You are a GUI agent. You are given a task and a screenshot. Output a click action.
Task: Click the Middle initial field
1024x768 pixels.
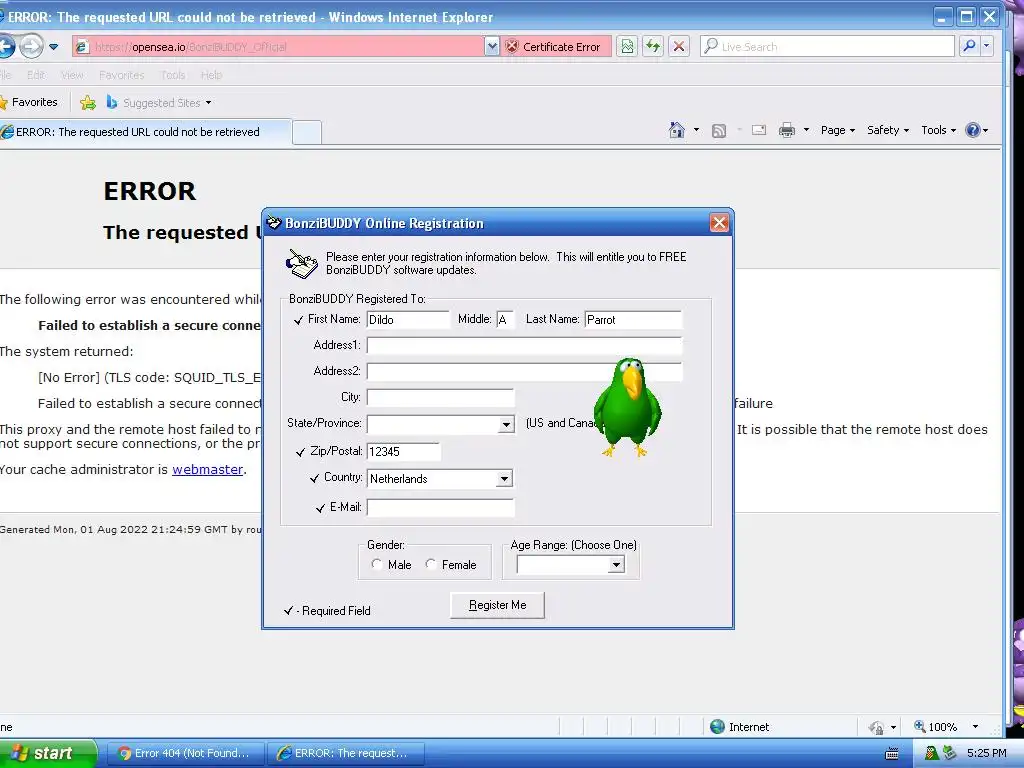tap(505, 319)
